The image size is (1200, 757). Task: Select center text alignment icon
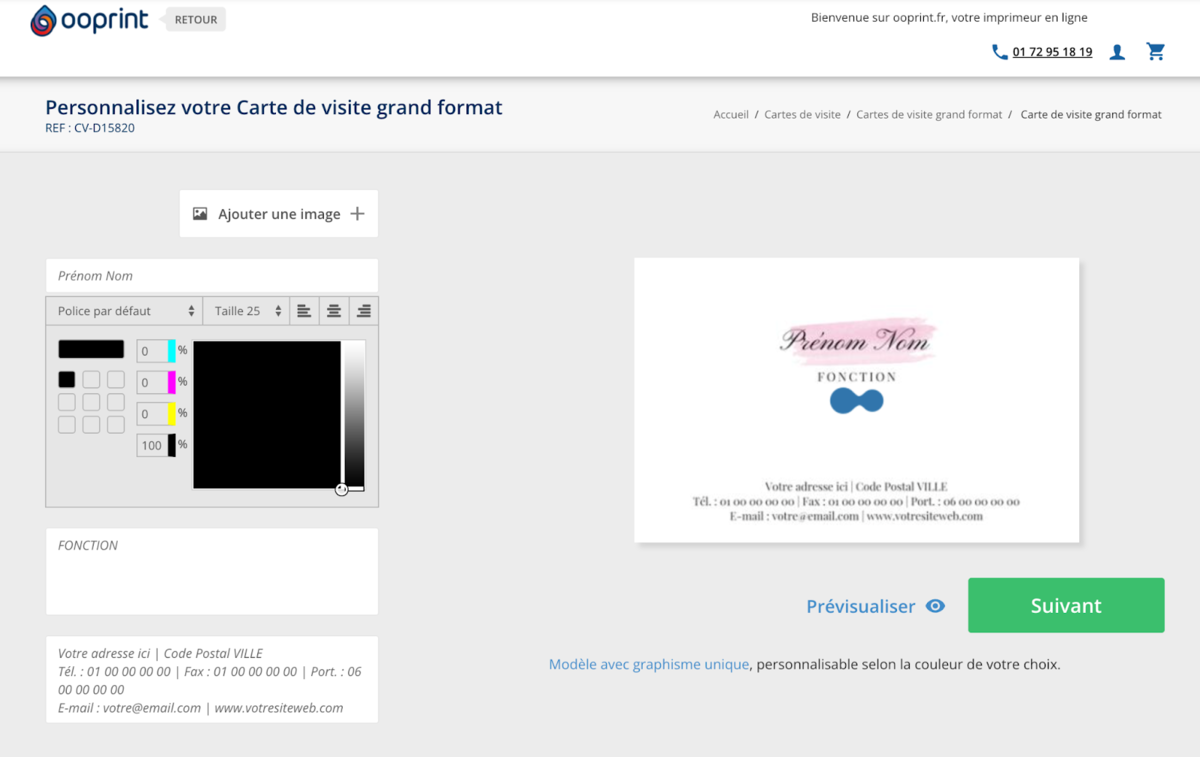click(333, 310)
